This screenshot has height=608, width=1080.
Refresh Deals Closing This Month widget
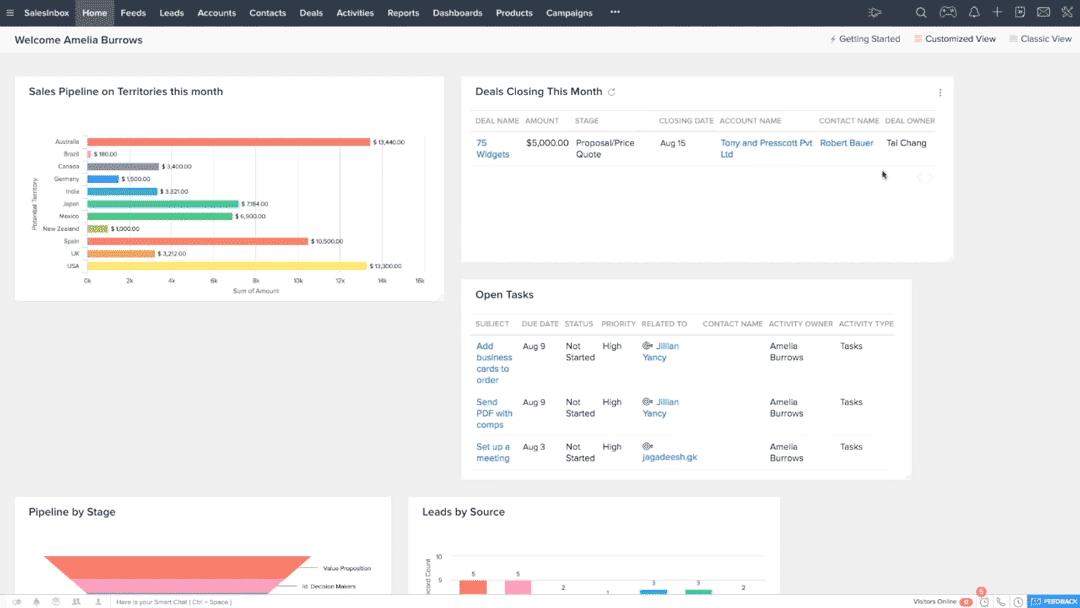coord(612,92)
